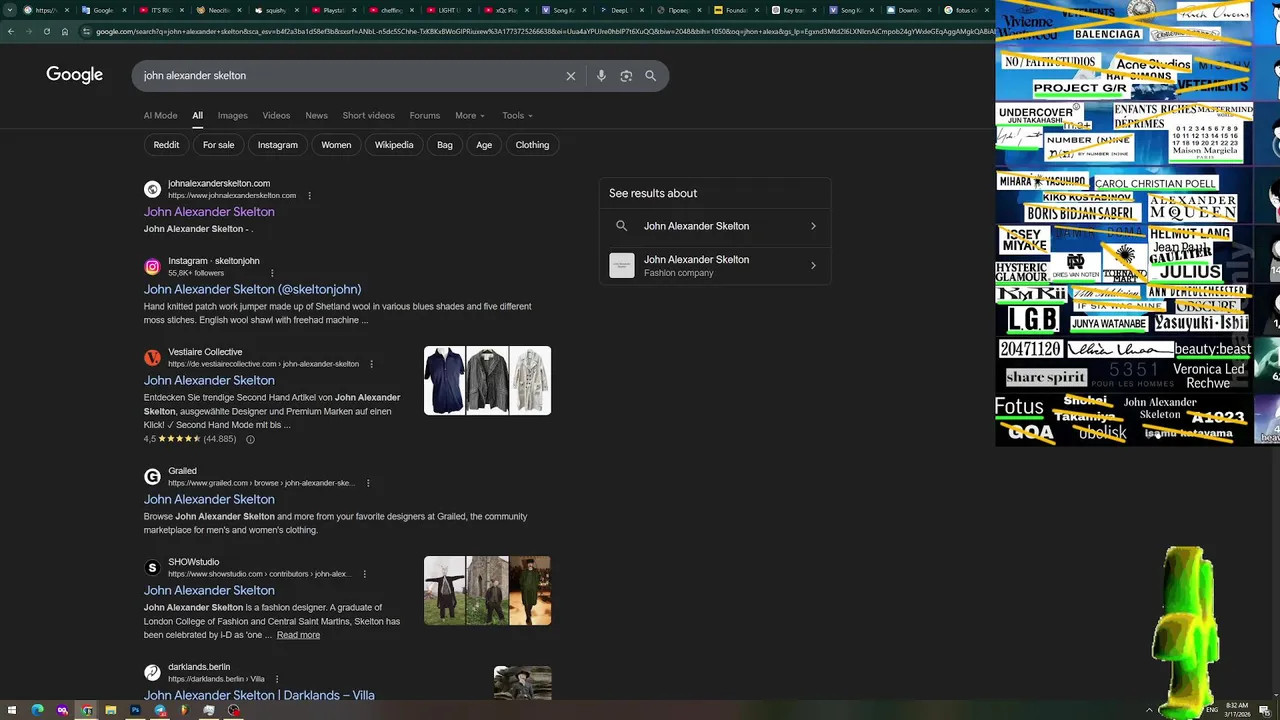Clear the search box with the X icon
This screenshot has width=1280, height=720.
[571, 76]
